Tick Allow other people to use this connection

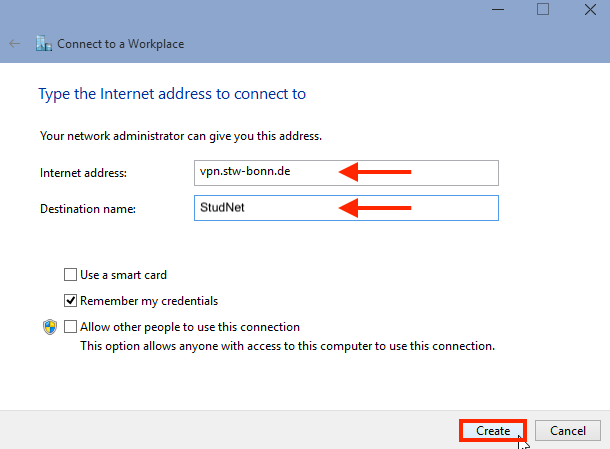[70, 327]
